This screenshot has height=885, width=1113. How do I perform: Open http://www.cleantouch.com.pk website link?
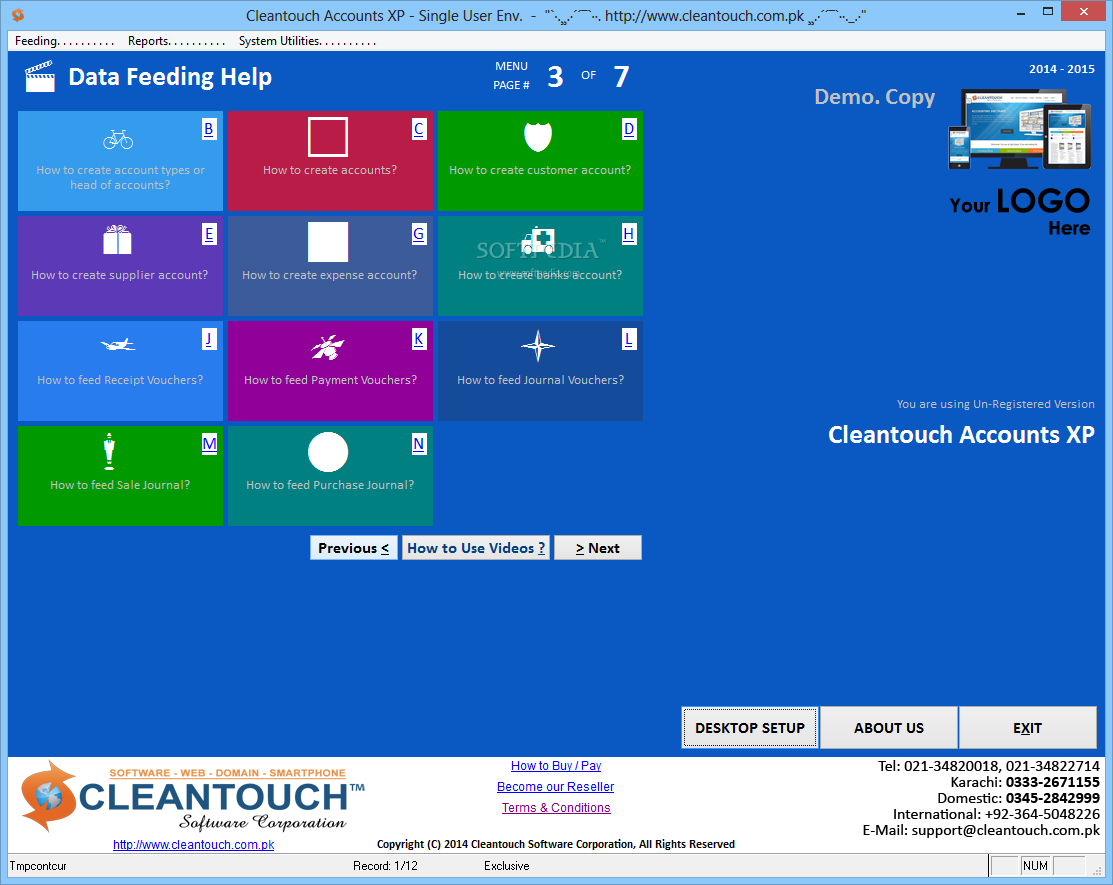194,845
